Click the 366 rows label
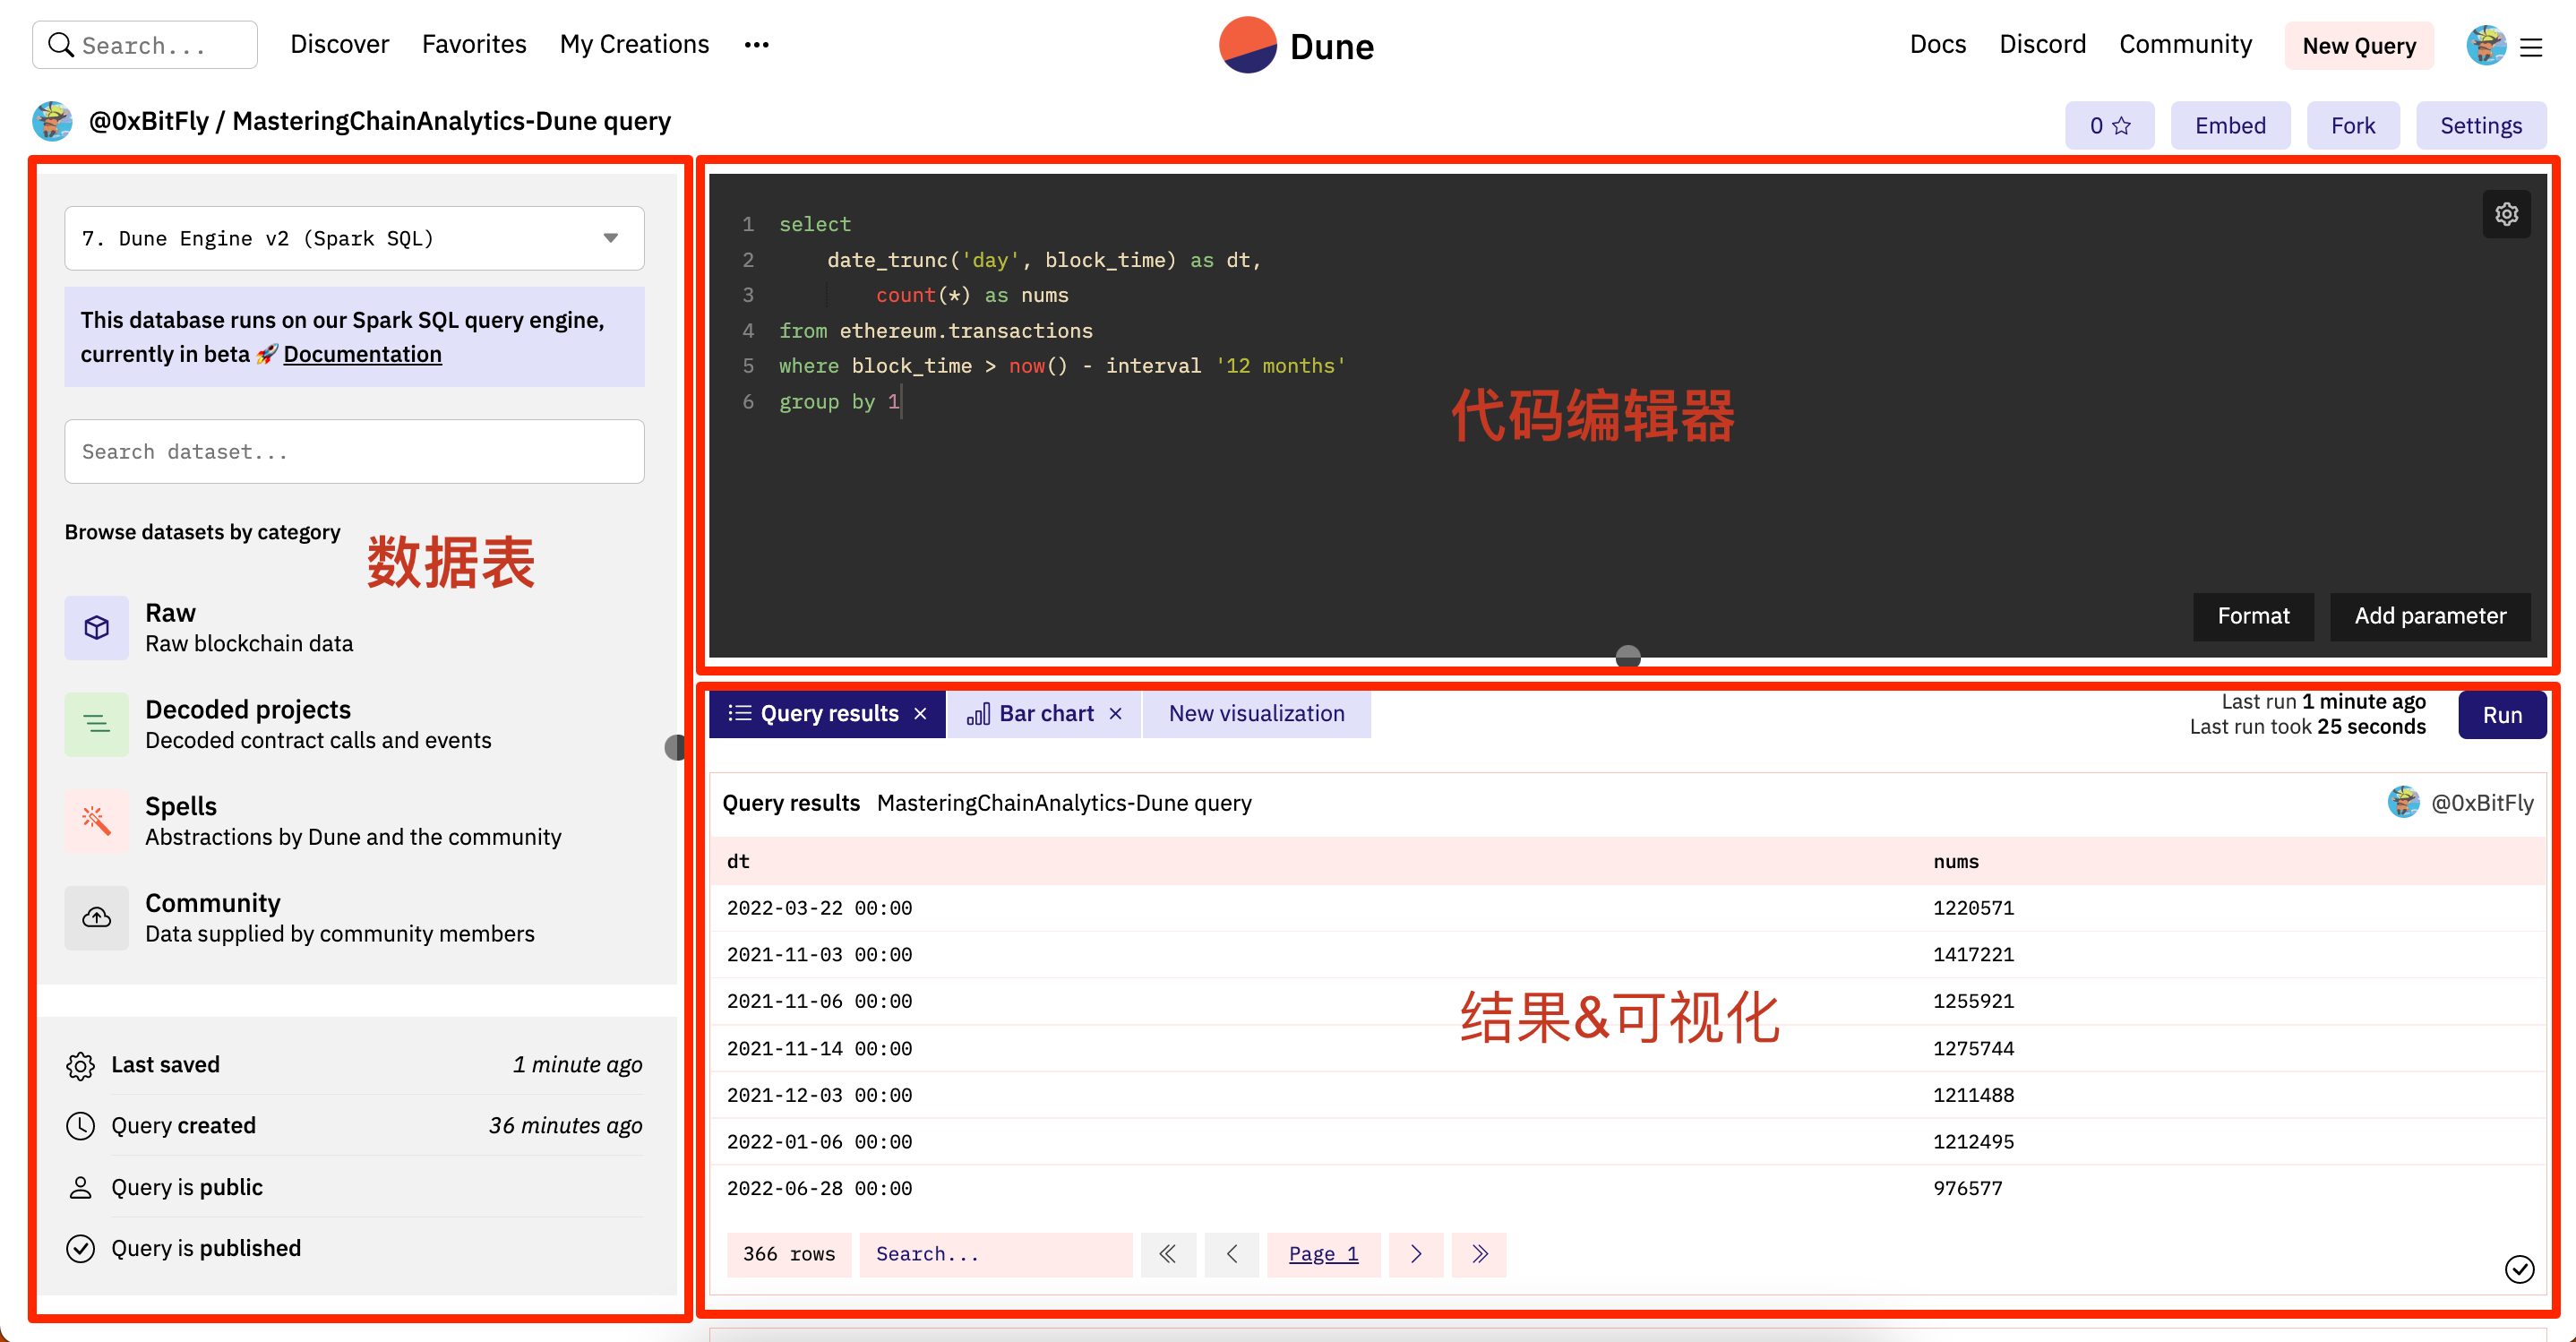The image size is (2576, 1342). [788, 1254]
